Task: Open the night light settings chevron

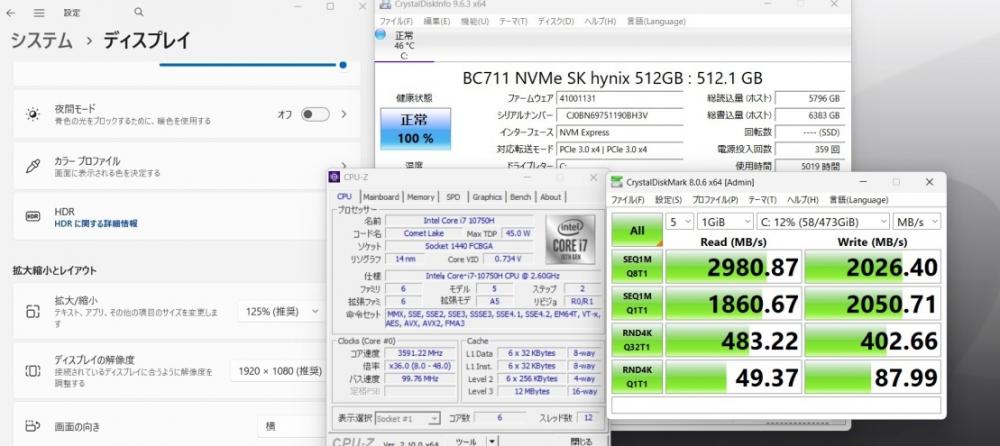Action: point(344,114)
